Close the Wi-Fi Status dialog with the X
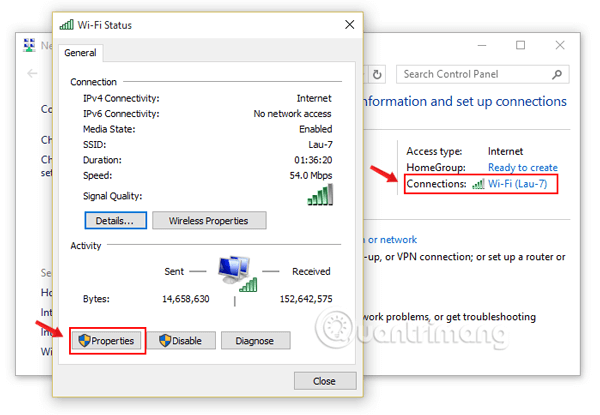The width and height of the screenshot is (600, 415). point(347,24)
